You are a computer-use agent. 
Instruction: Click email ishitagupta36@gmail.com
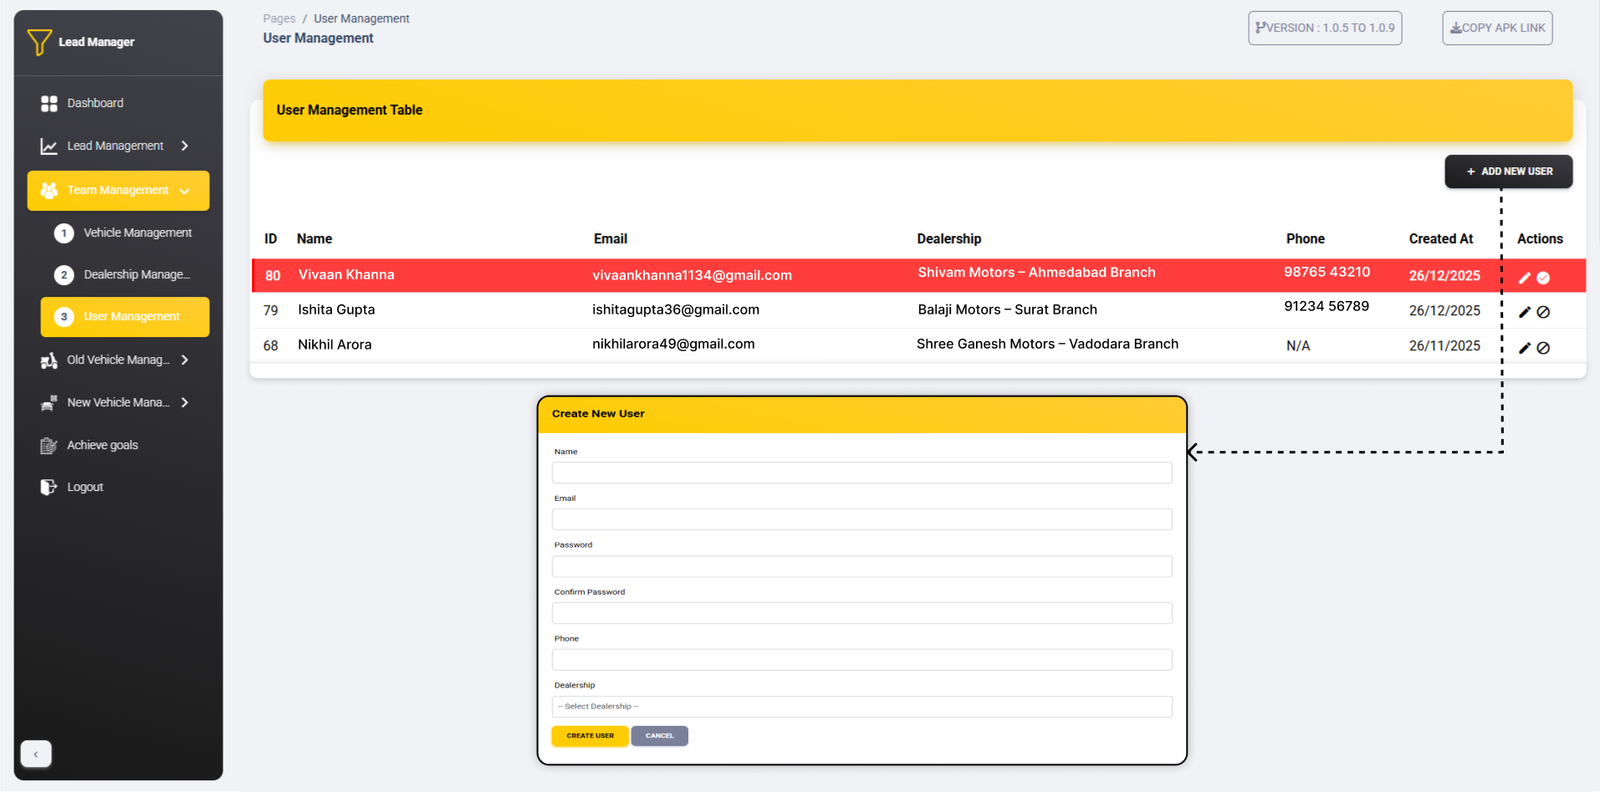click(676, 310)
